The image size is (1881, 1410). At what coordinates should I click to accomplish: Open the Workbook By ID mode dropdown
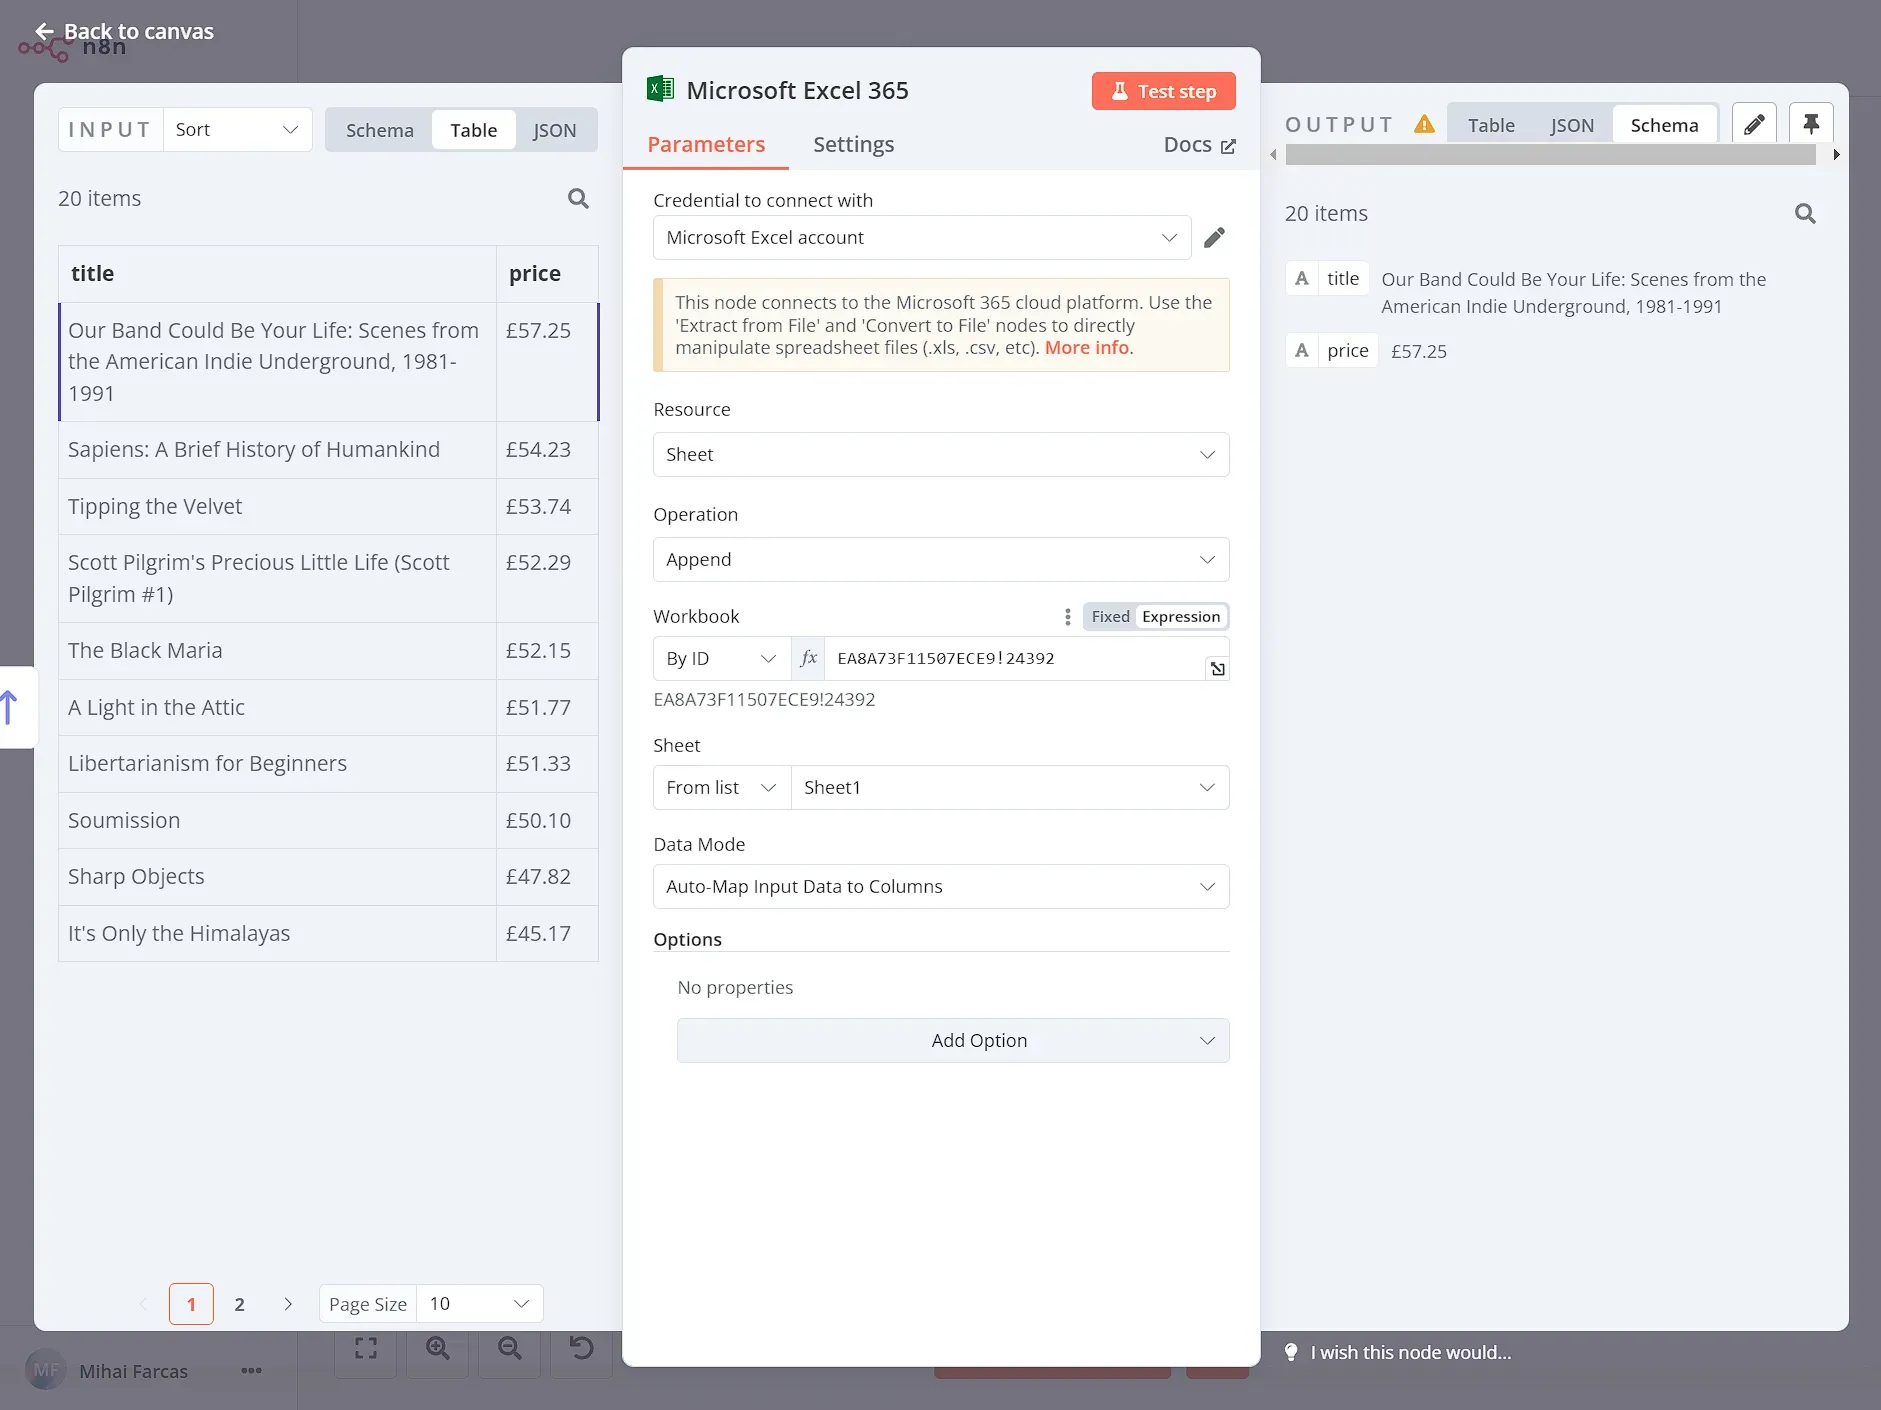[722, 659]
